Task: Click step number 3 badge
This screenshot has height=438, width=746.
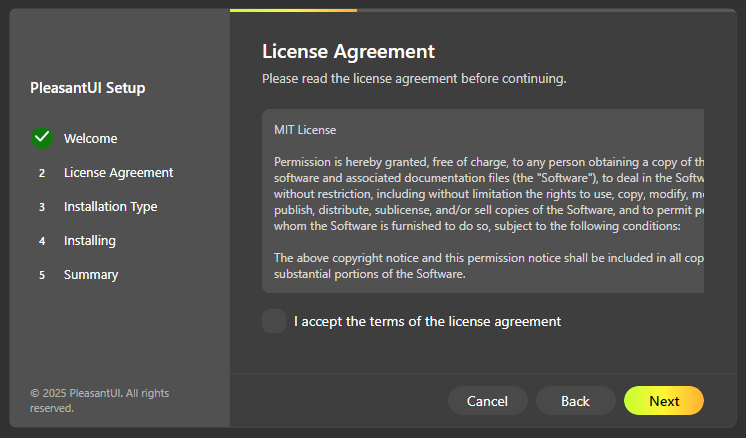Action: pos(42,207)
